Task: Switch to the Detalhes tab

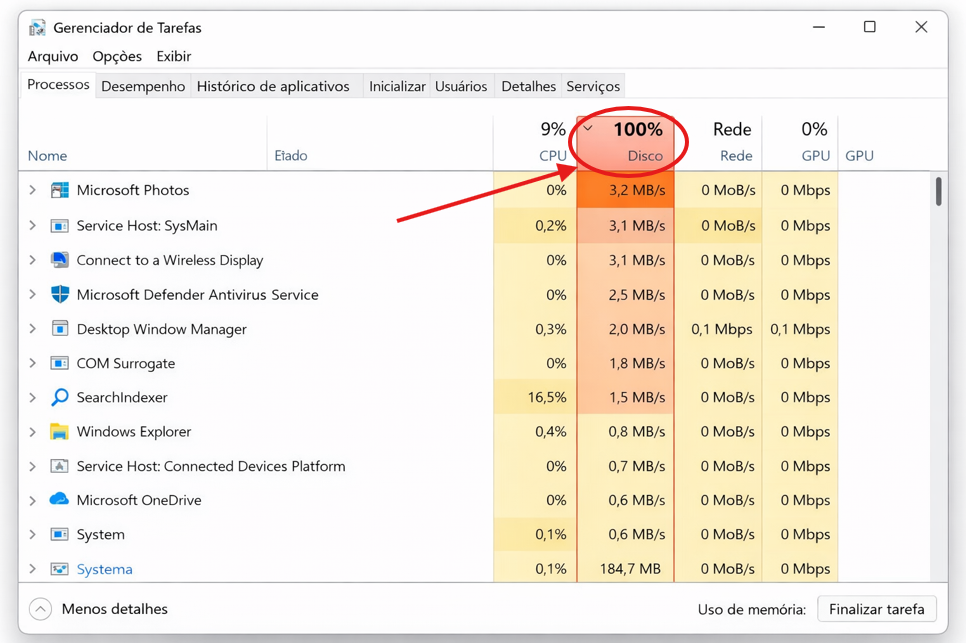Action: pos(529,86)
